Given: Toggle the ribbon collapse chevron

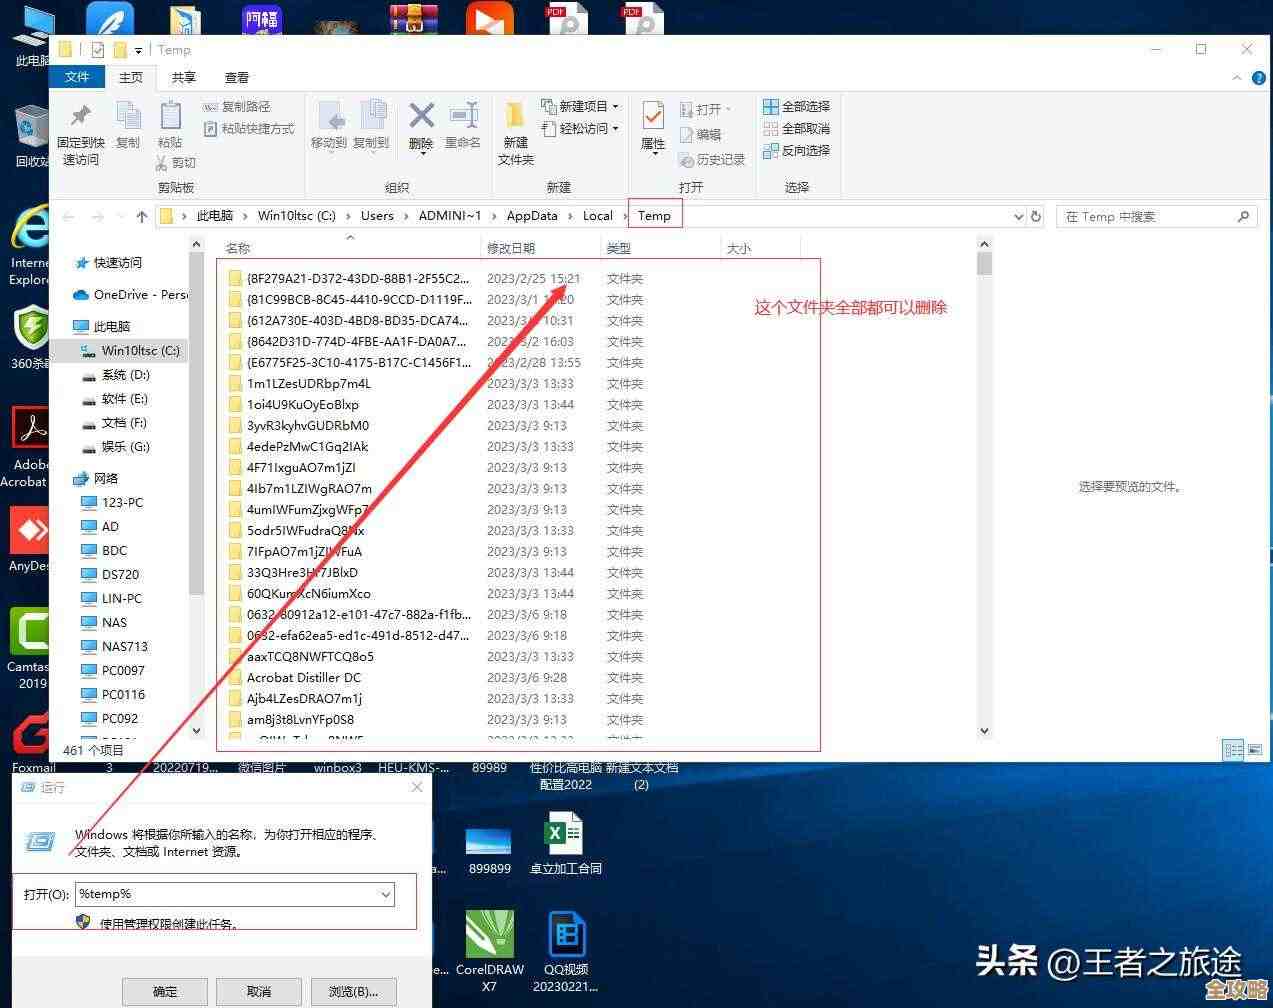Looking at the screenshot, I should click(x=1237, y=77).
